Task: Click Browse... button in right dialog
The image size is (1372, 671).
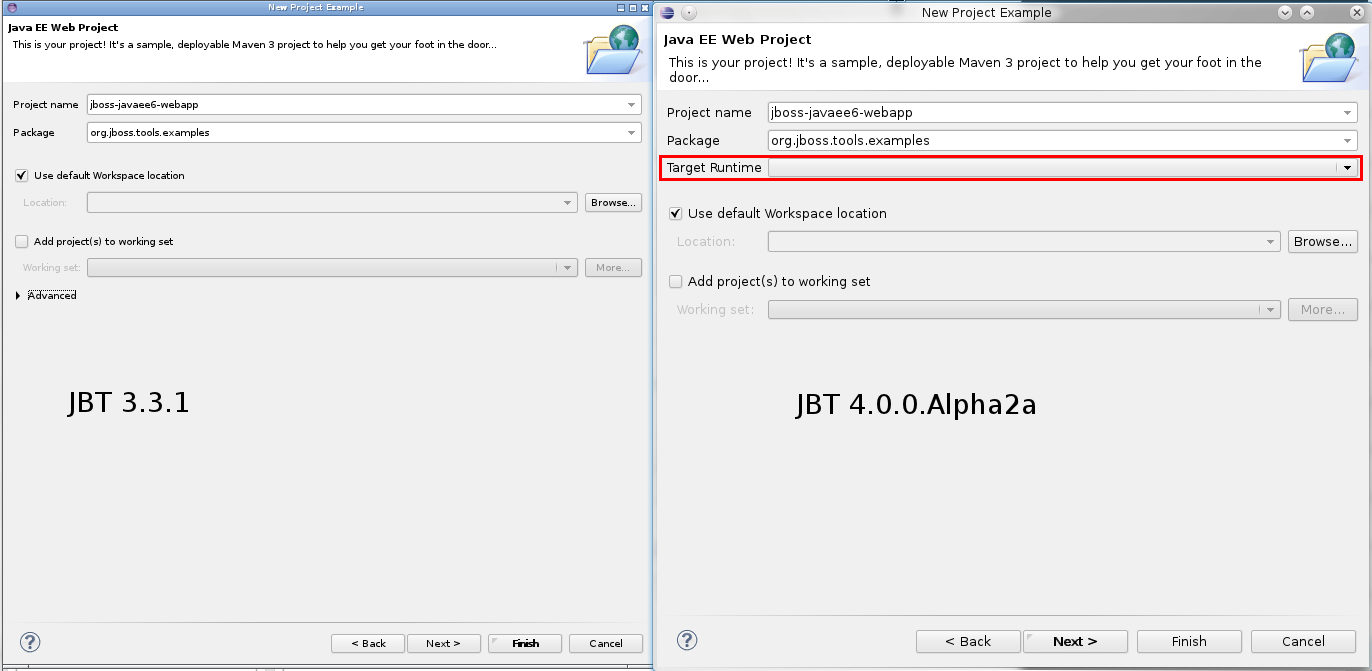Action: point(1323,241)
